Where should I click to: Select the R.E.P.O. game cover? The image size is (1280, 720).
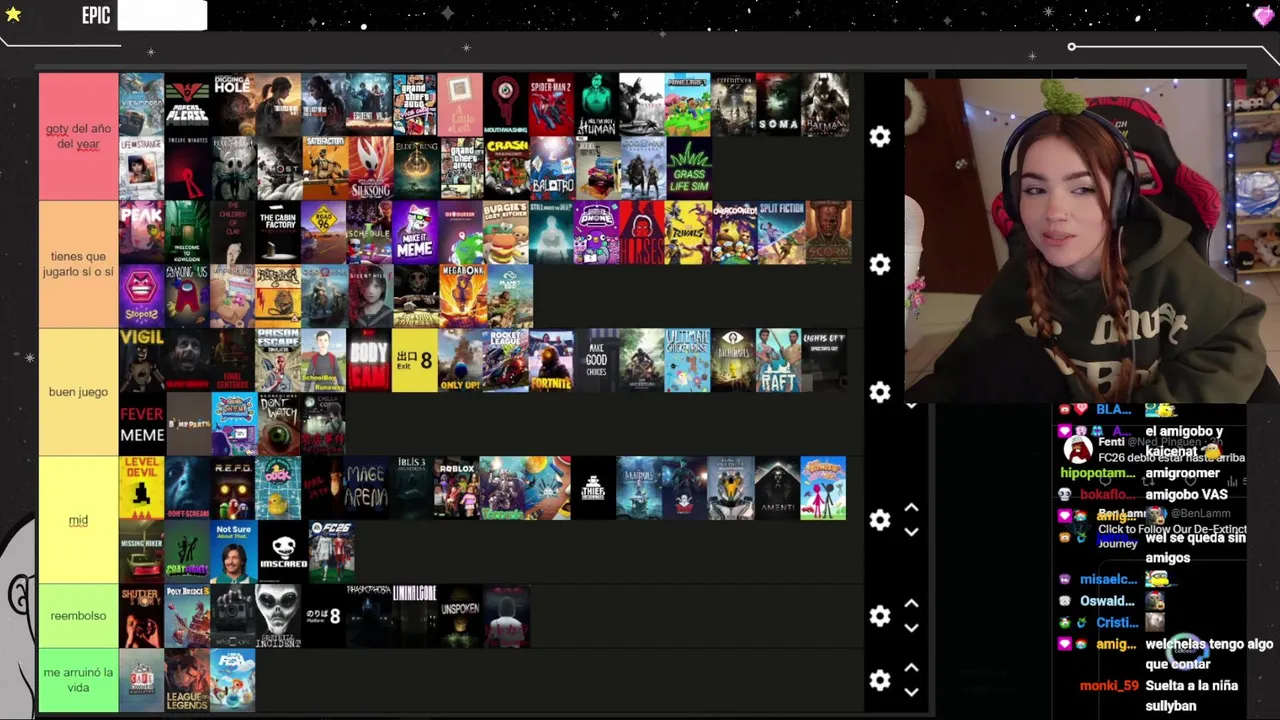(x=232, y=488)
